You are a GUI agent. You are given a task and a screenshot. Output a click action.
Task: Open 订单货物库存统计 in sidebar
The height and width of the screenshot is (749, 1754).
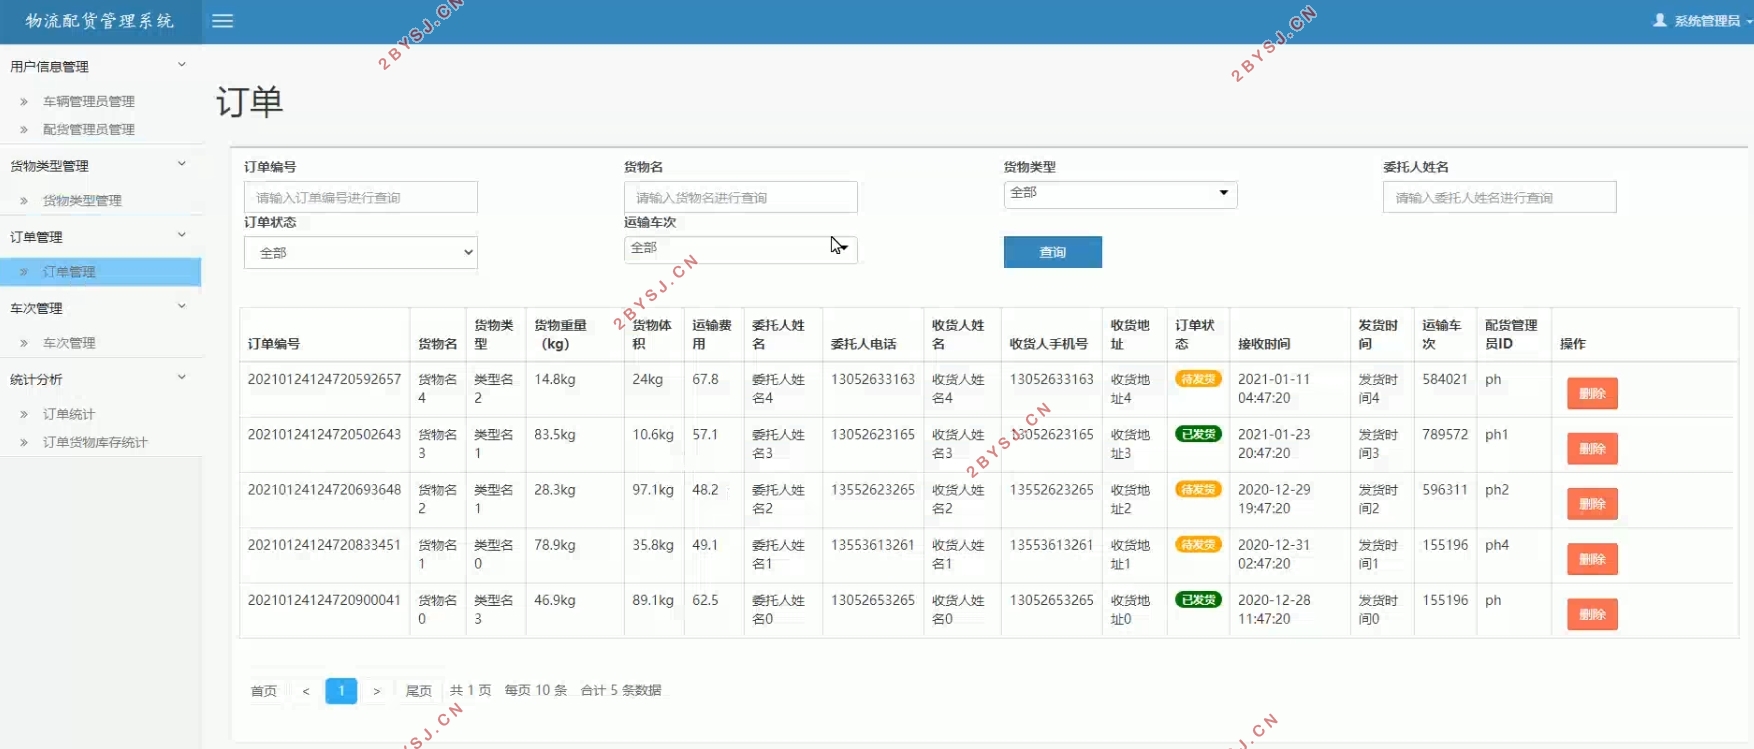[x=95, y=441]
